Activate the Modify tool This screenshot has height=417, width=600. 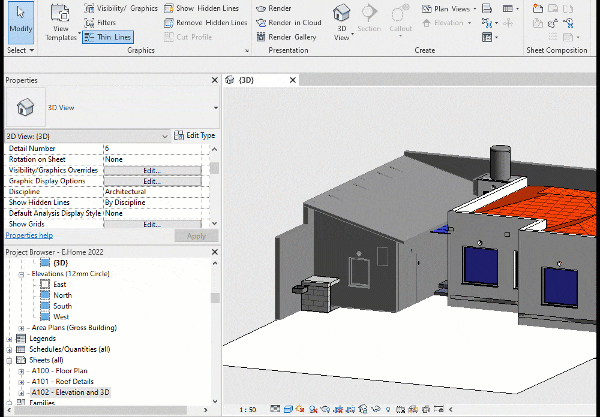[x=21, y=22]
